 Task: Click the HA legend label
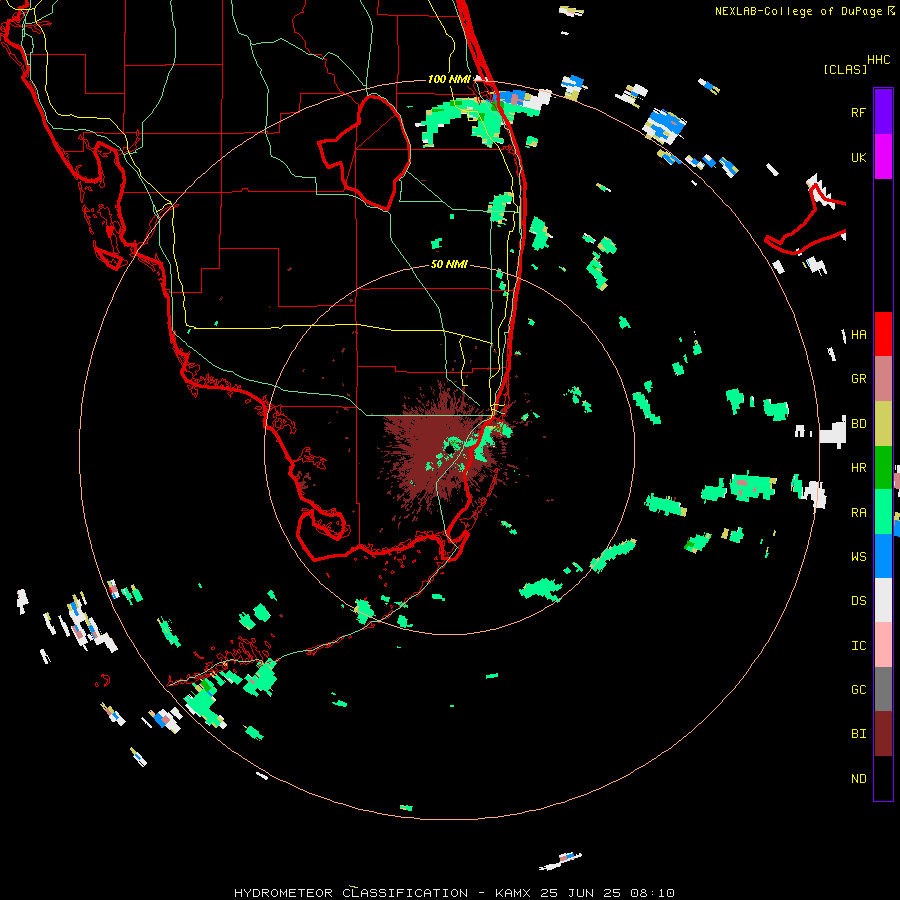(858, 334)
